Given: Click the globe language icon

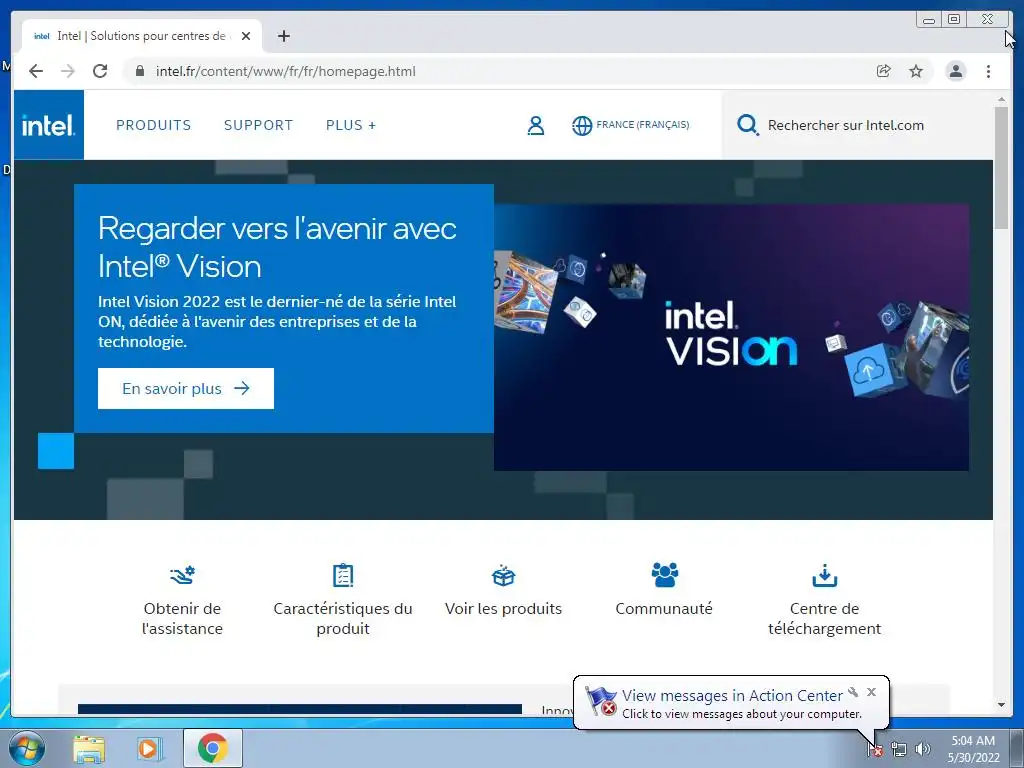Looking at the screenshot, I should (582, 125).
